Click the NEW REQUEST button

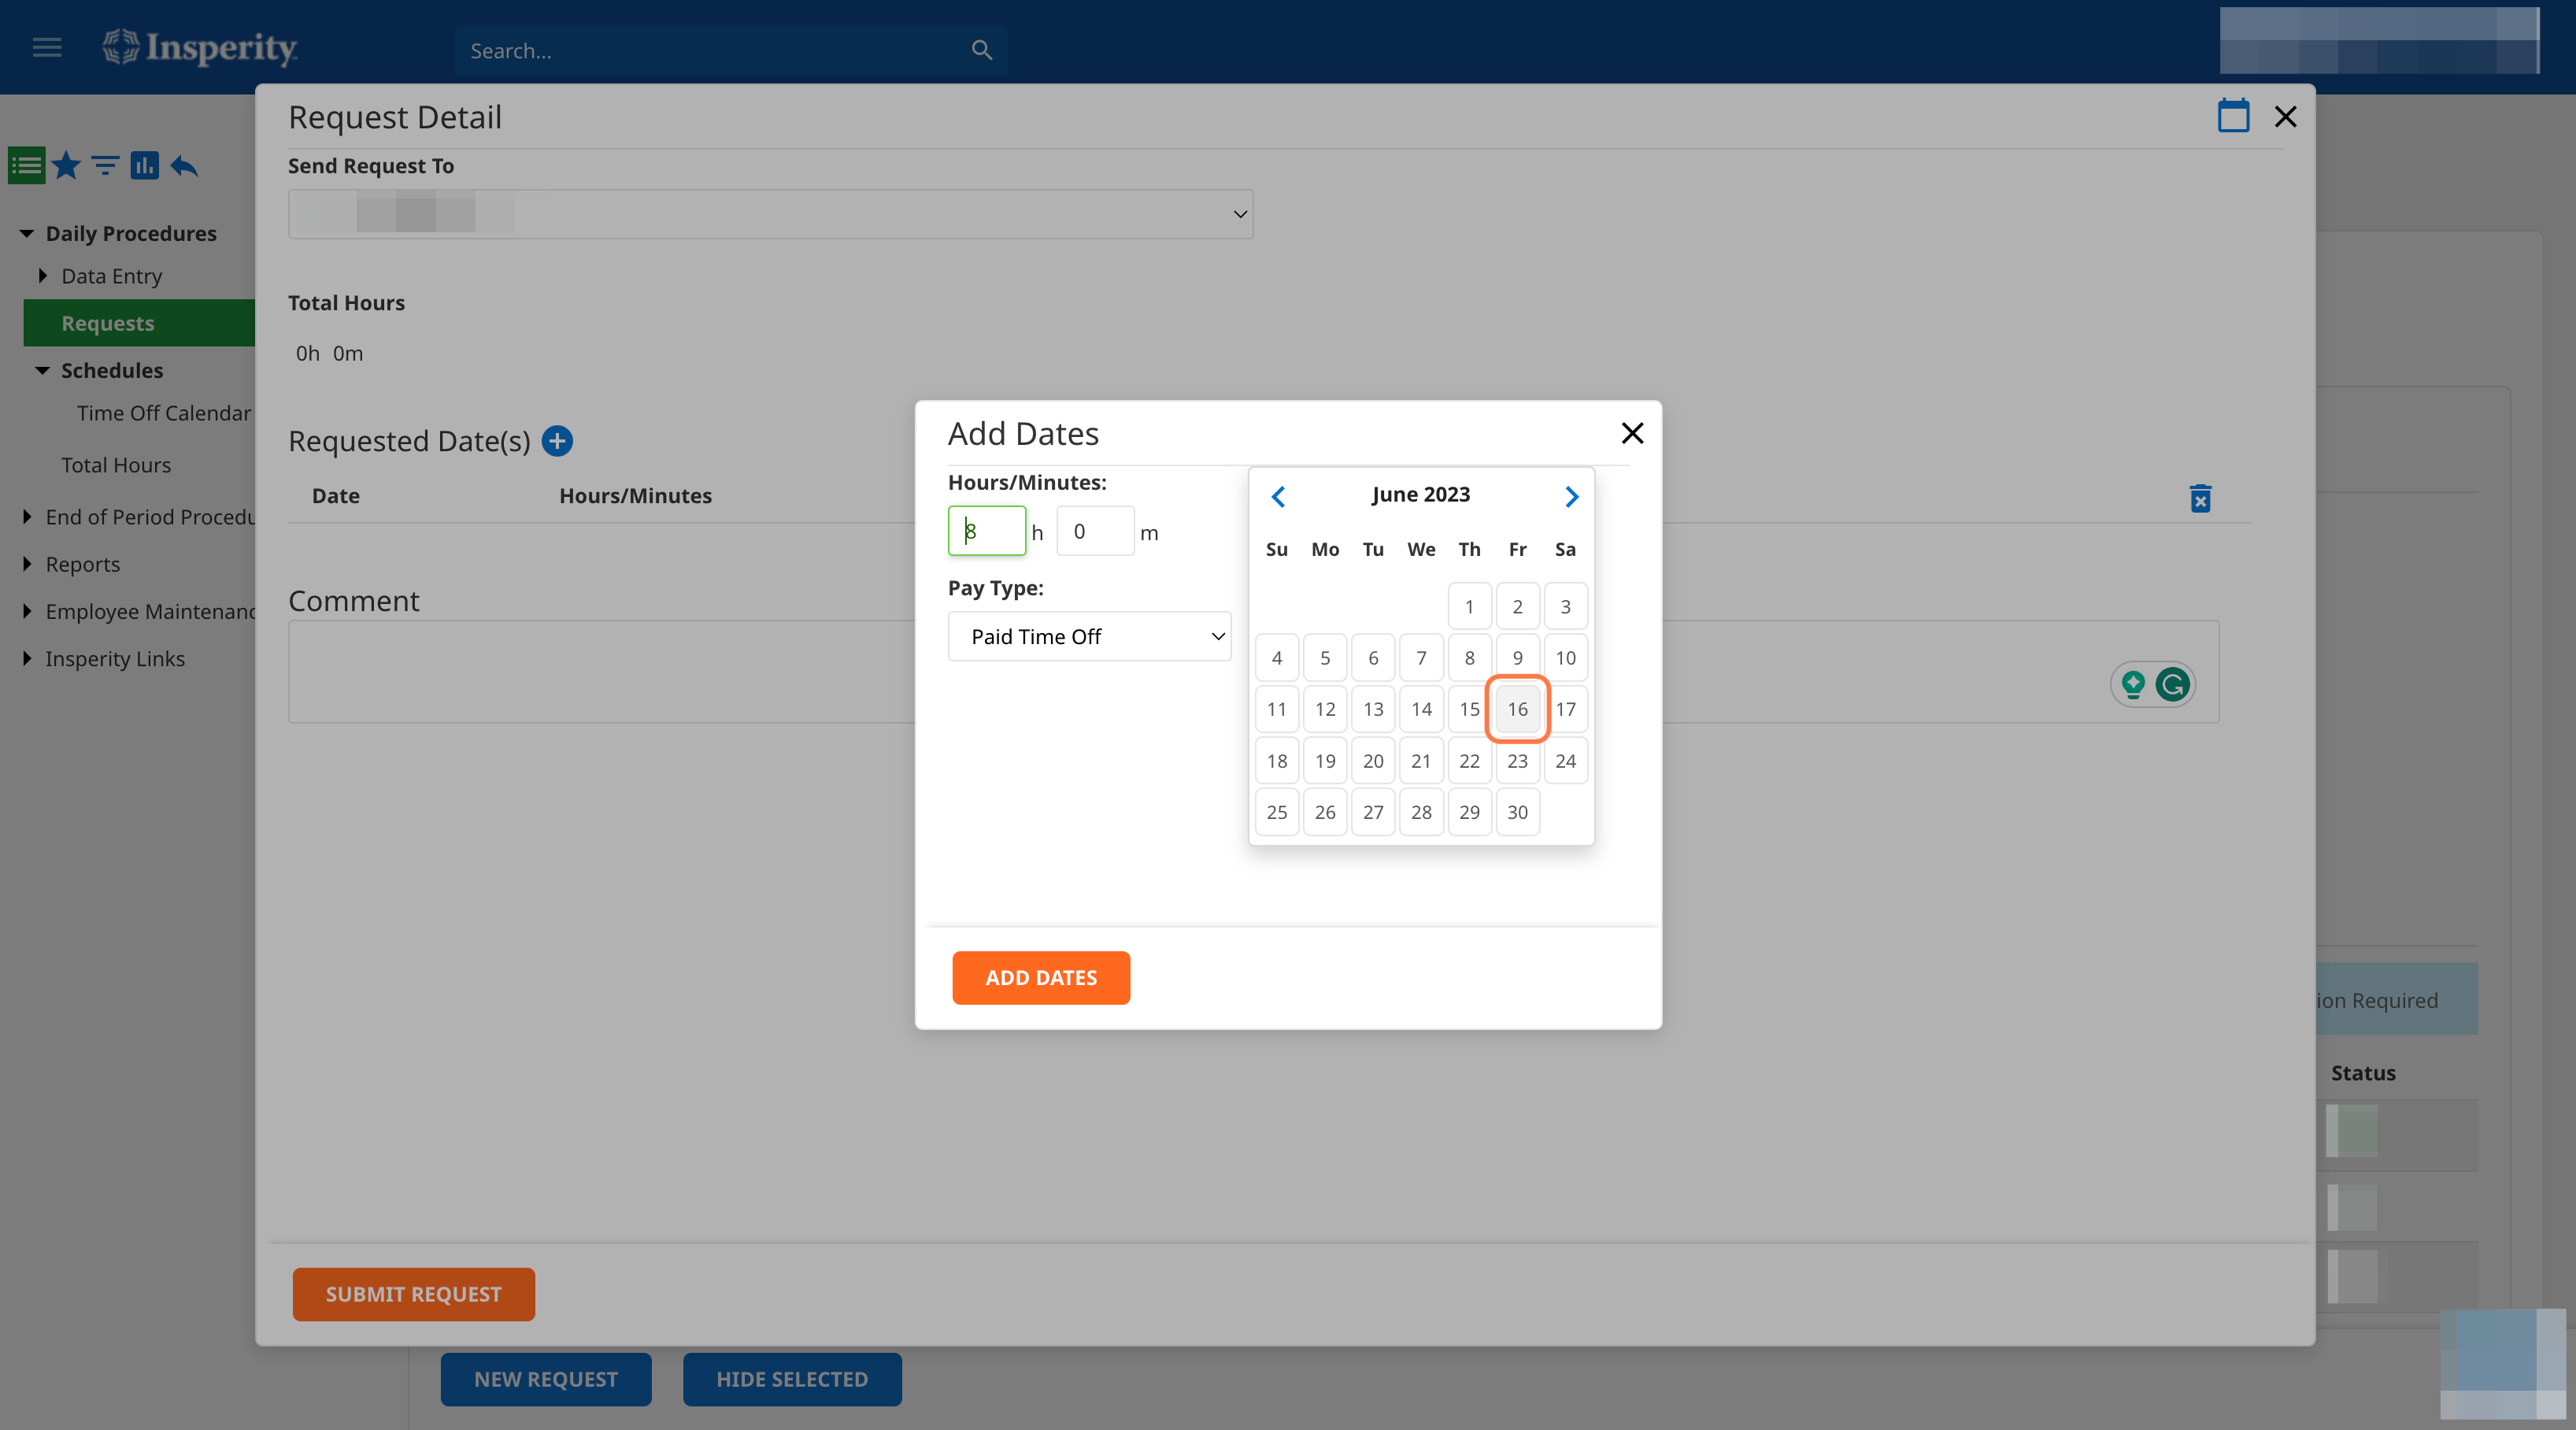pyautogui.click(x=546, y=1379)
